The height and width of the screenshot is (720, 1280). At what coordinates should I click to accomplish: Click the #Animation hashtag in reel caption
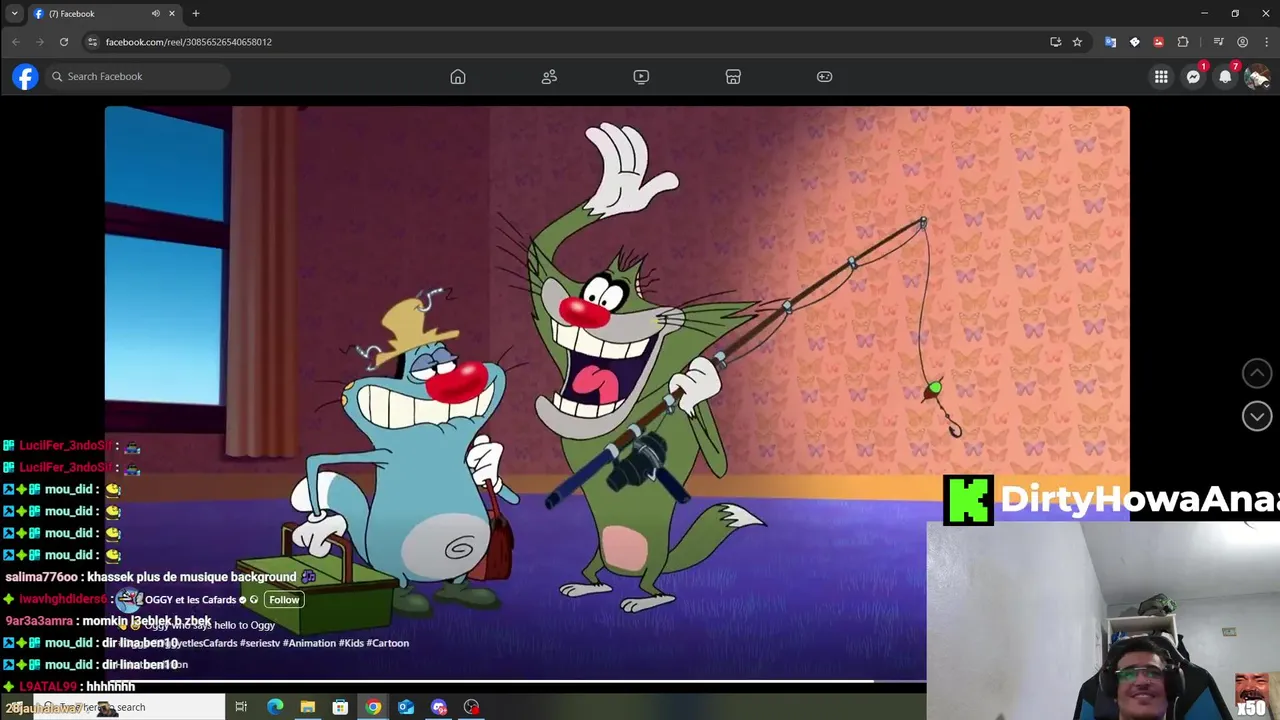point(308,643)
